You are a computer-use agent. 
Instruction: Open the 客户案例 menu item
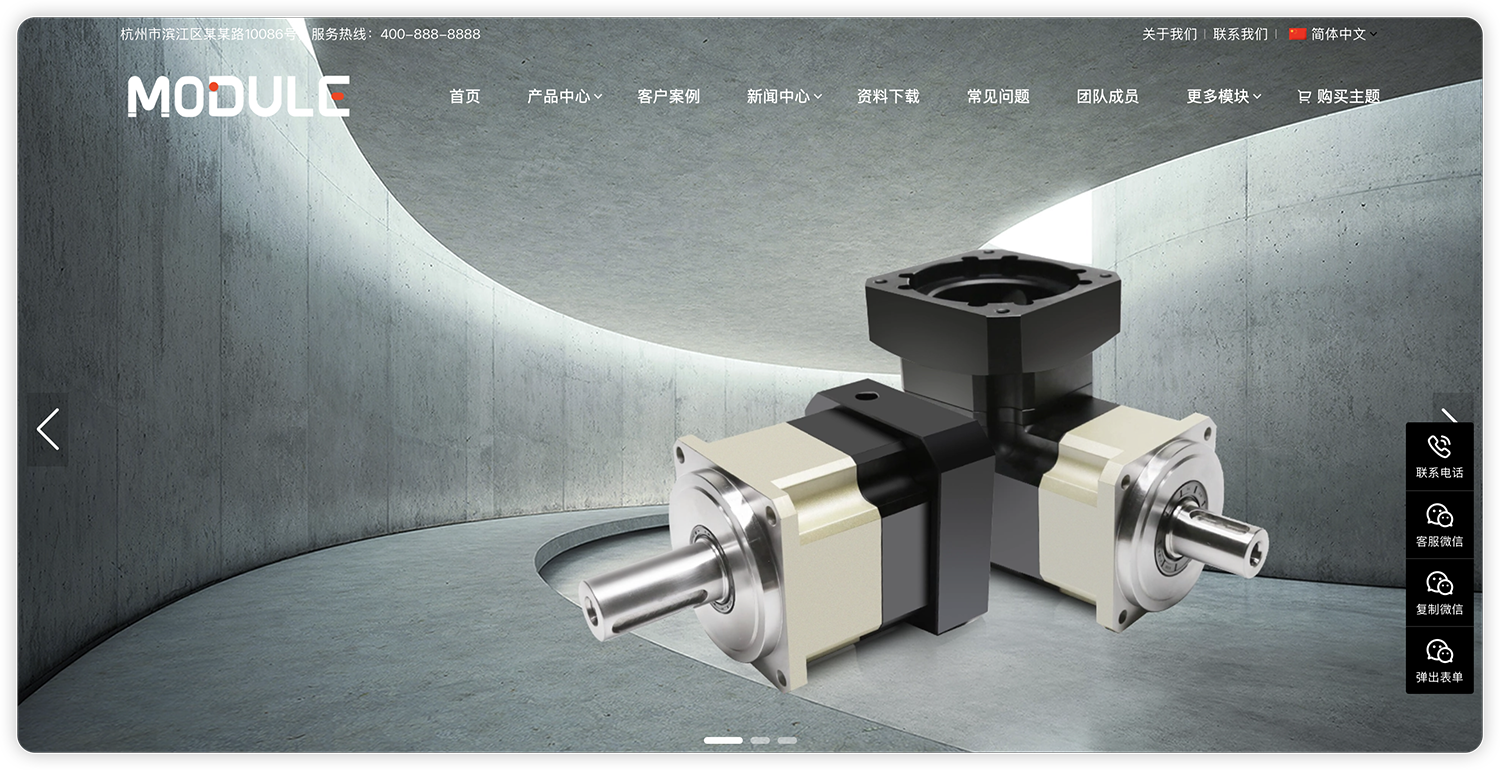pyautogui.click(x=668, y=97)
